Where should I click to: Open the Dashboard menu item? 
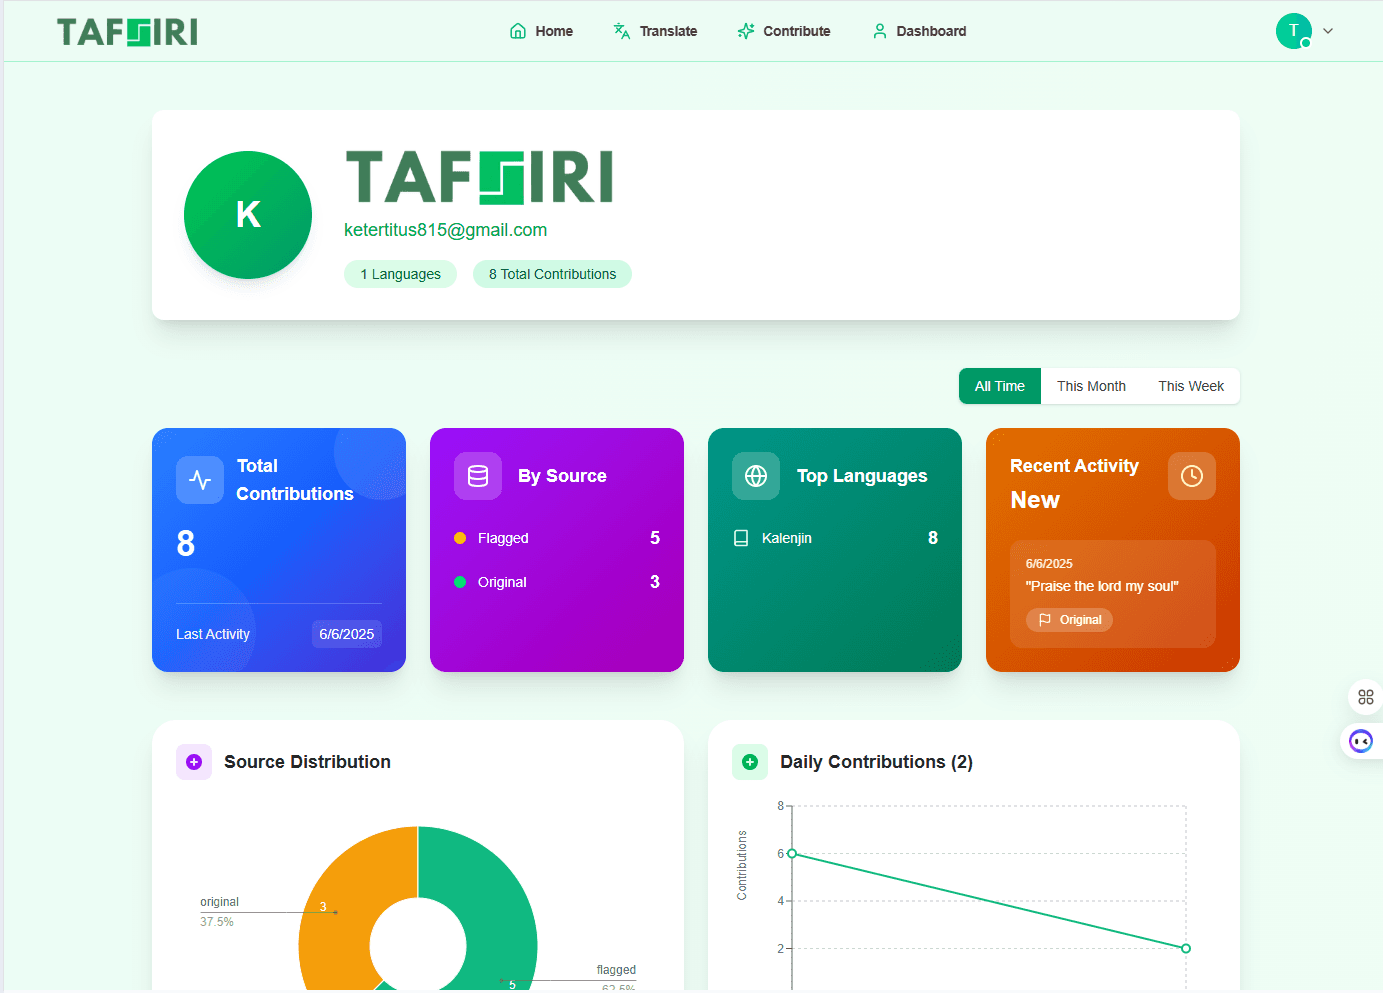coord(919,31)
